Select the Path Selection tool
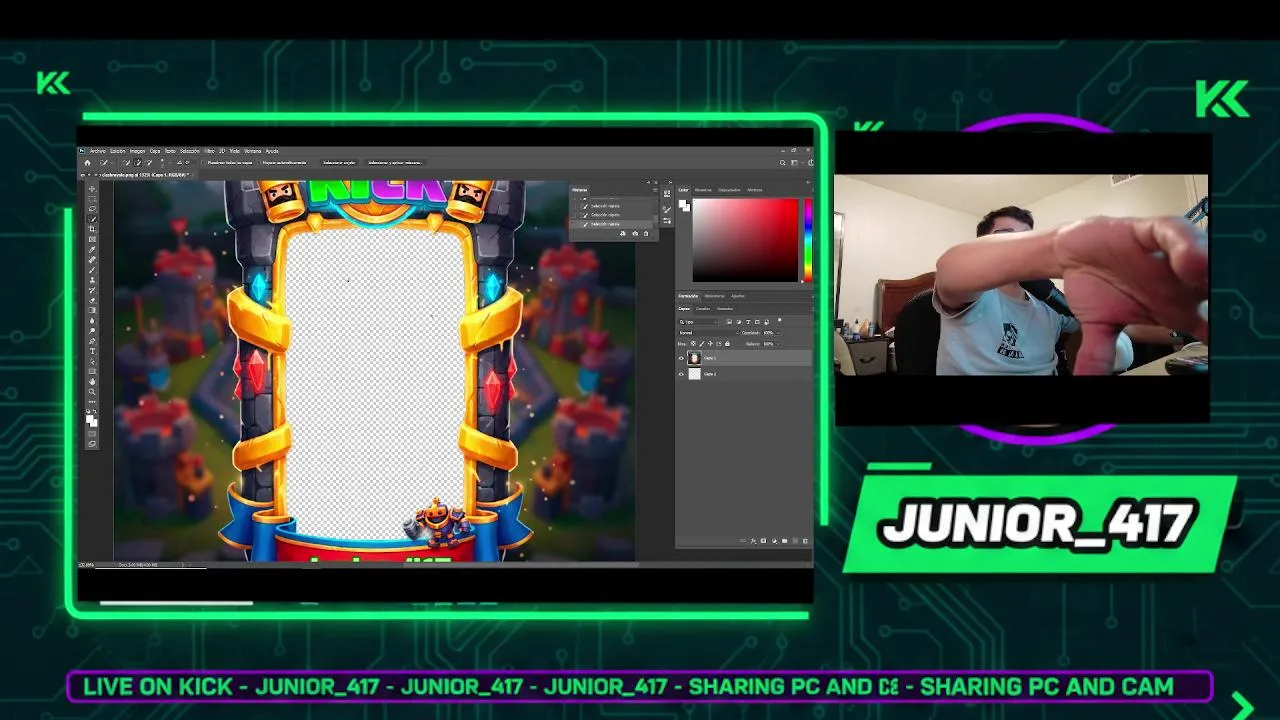The width and height of the screenshot is (1280, 720). (x=93, y=361)
